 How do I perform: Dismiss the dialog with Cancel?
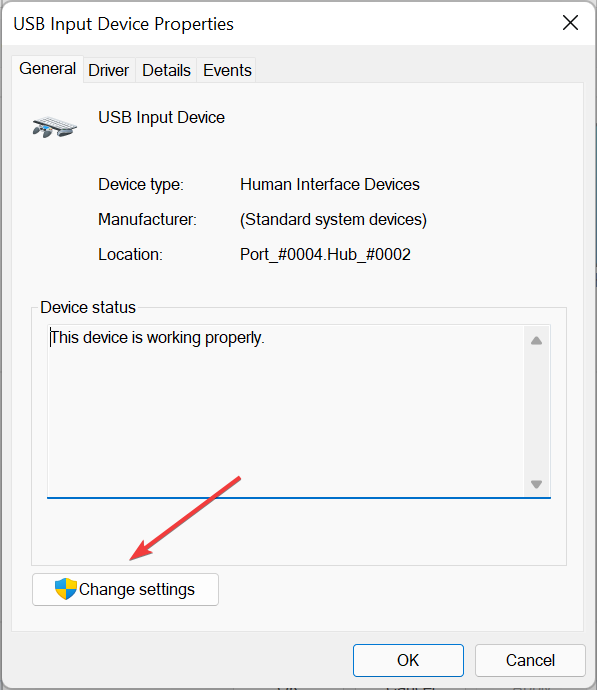(530, 660)
